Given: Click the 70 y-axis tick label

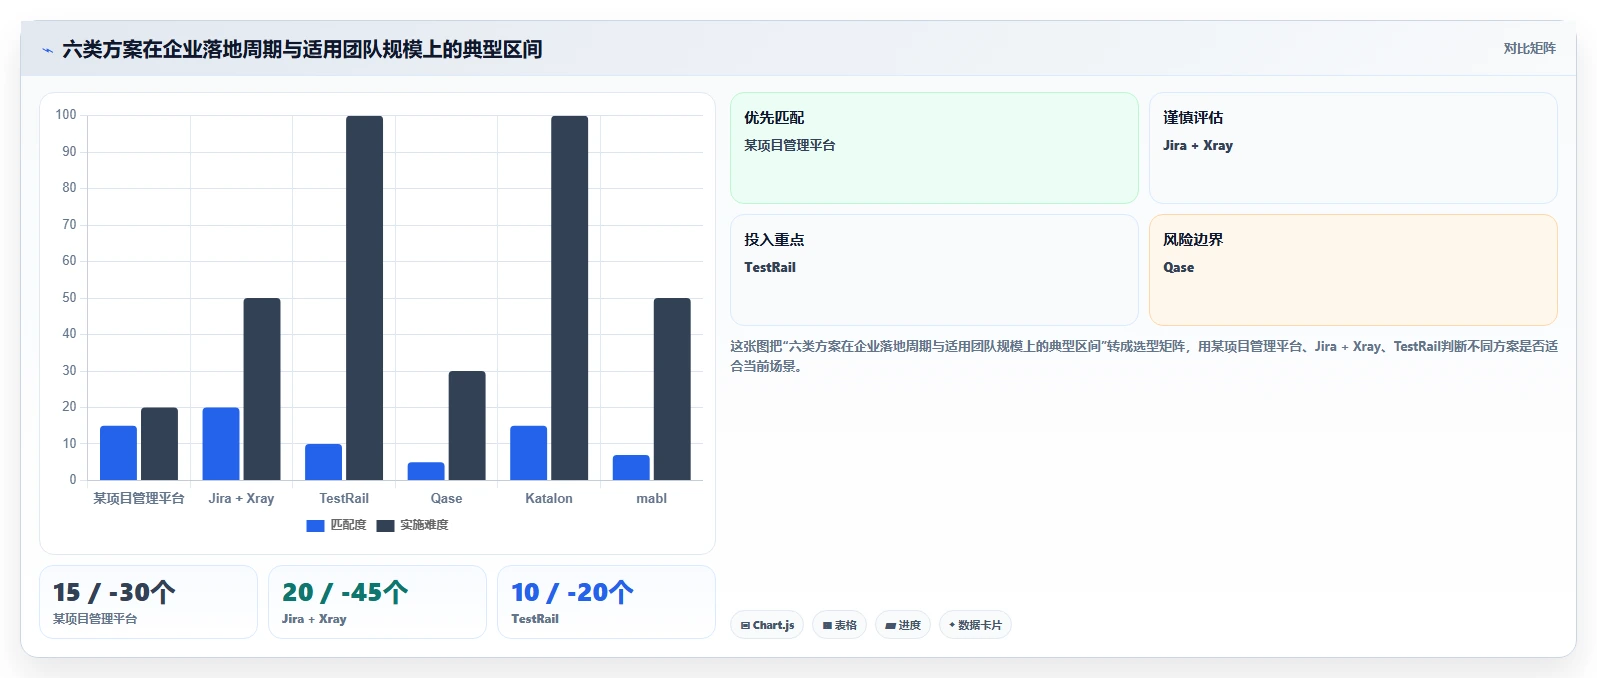Looking at the screenshot, I should click(x=69, y=224).
